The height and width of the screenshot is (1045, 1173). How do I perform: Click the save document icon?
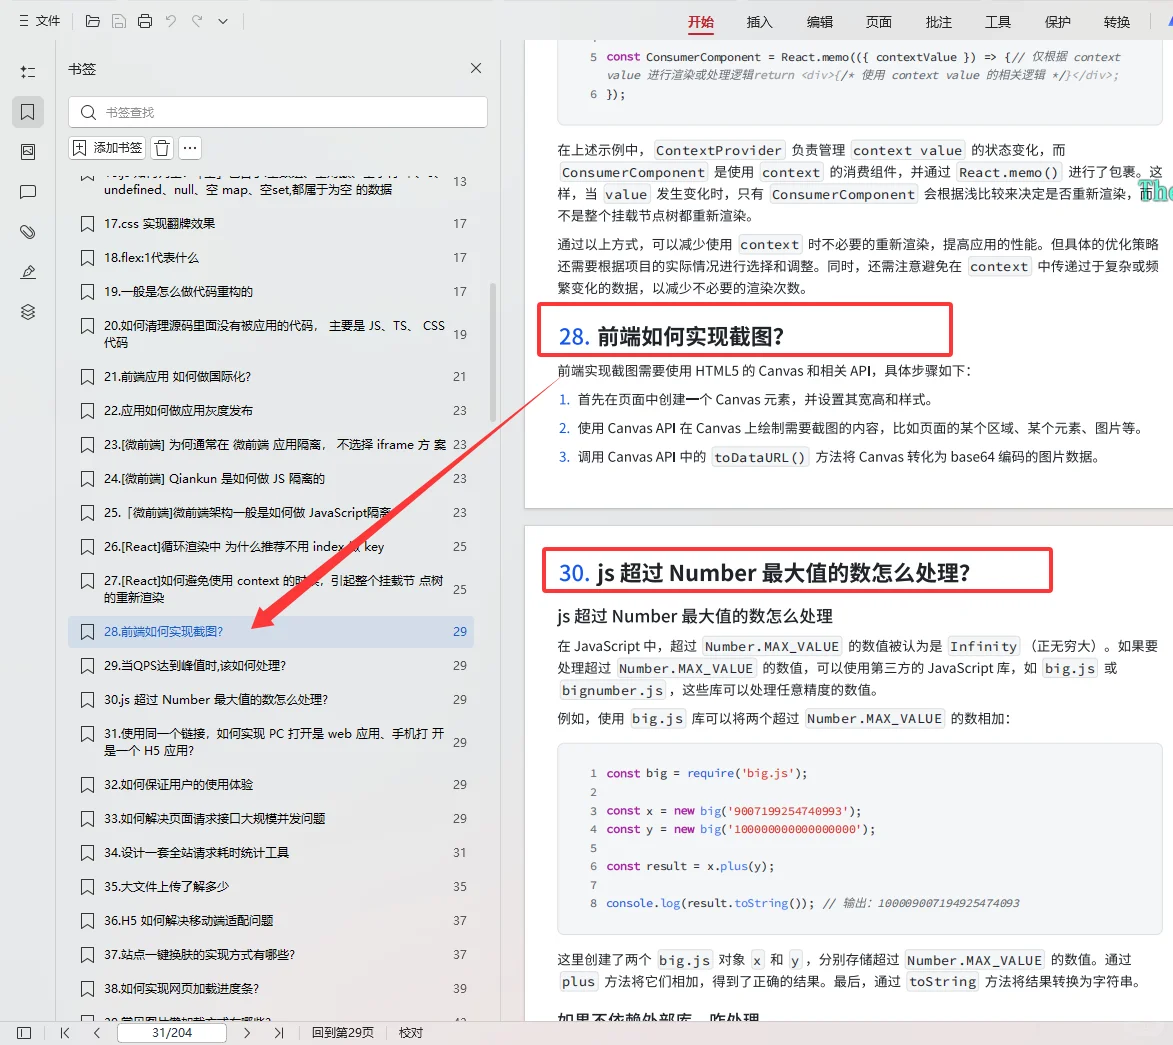click(x=118, y=21)
